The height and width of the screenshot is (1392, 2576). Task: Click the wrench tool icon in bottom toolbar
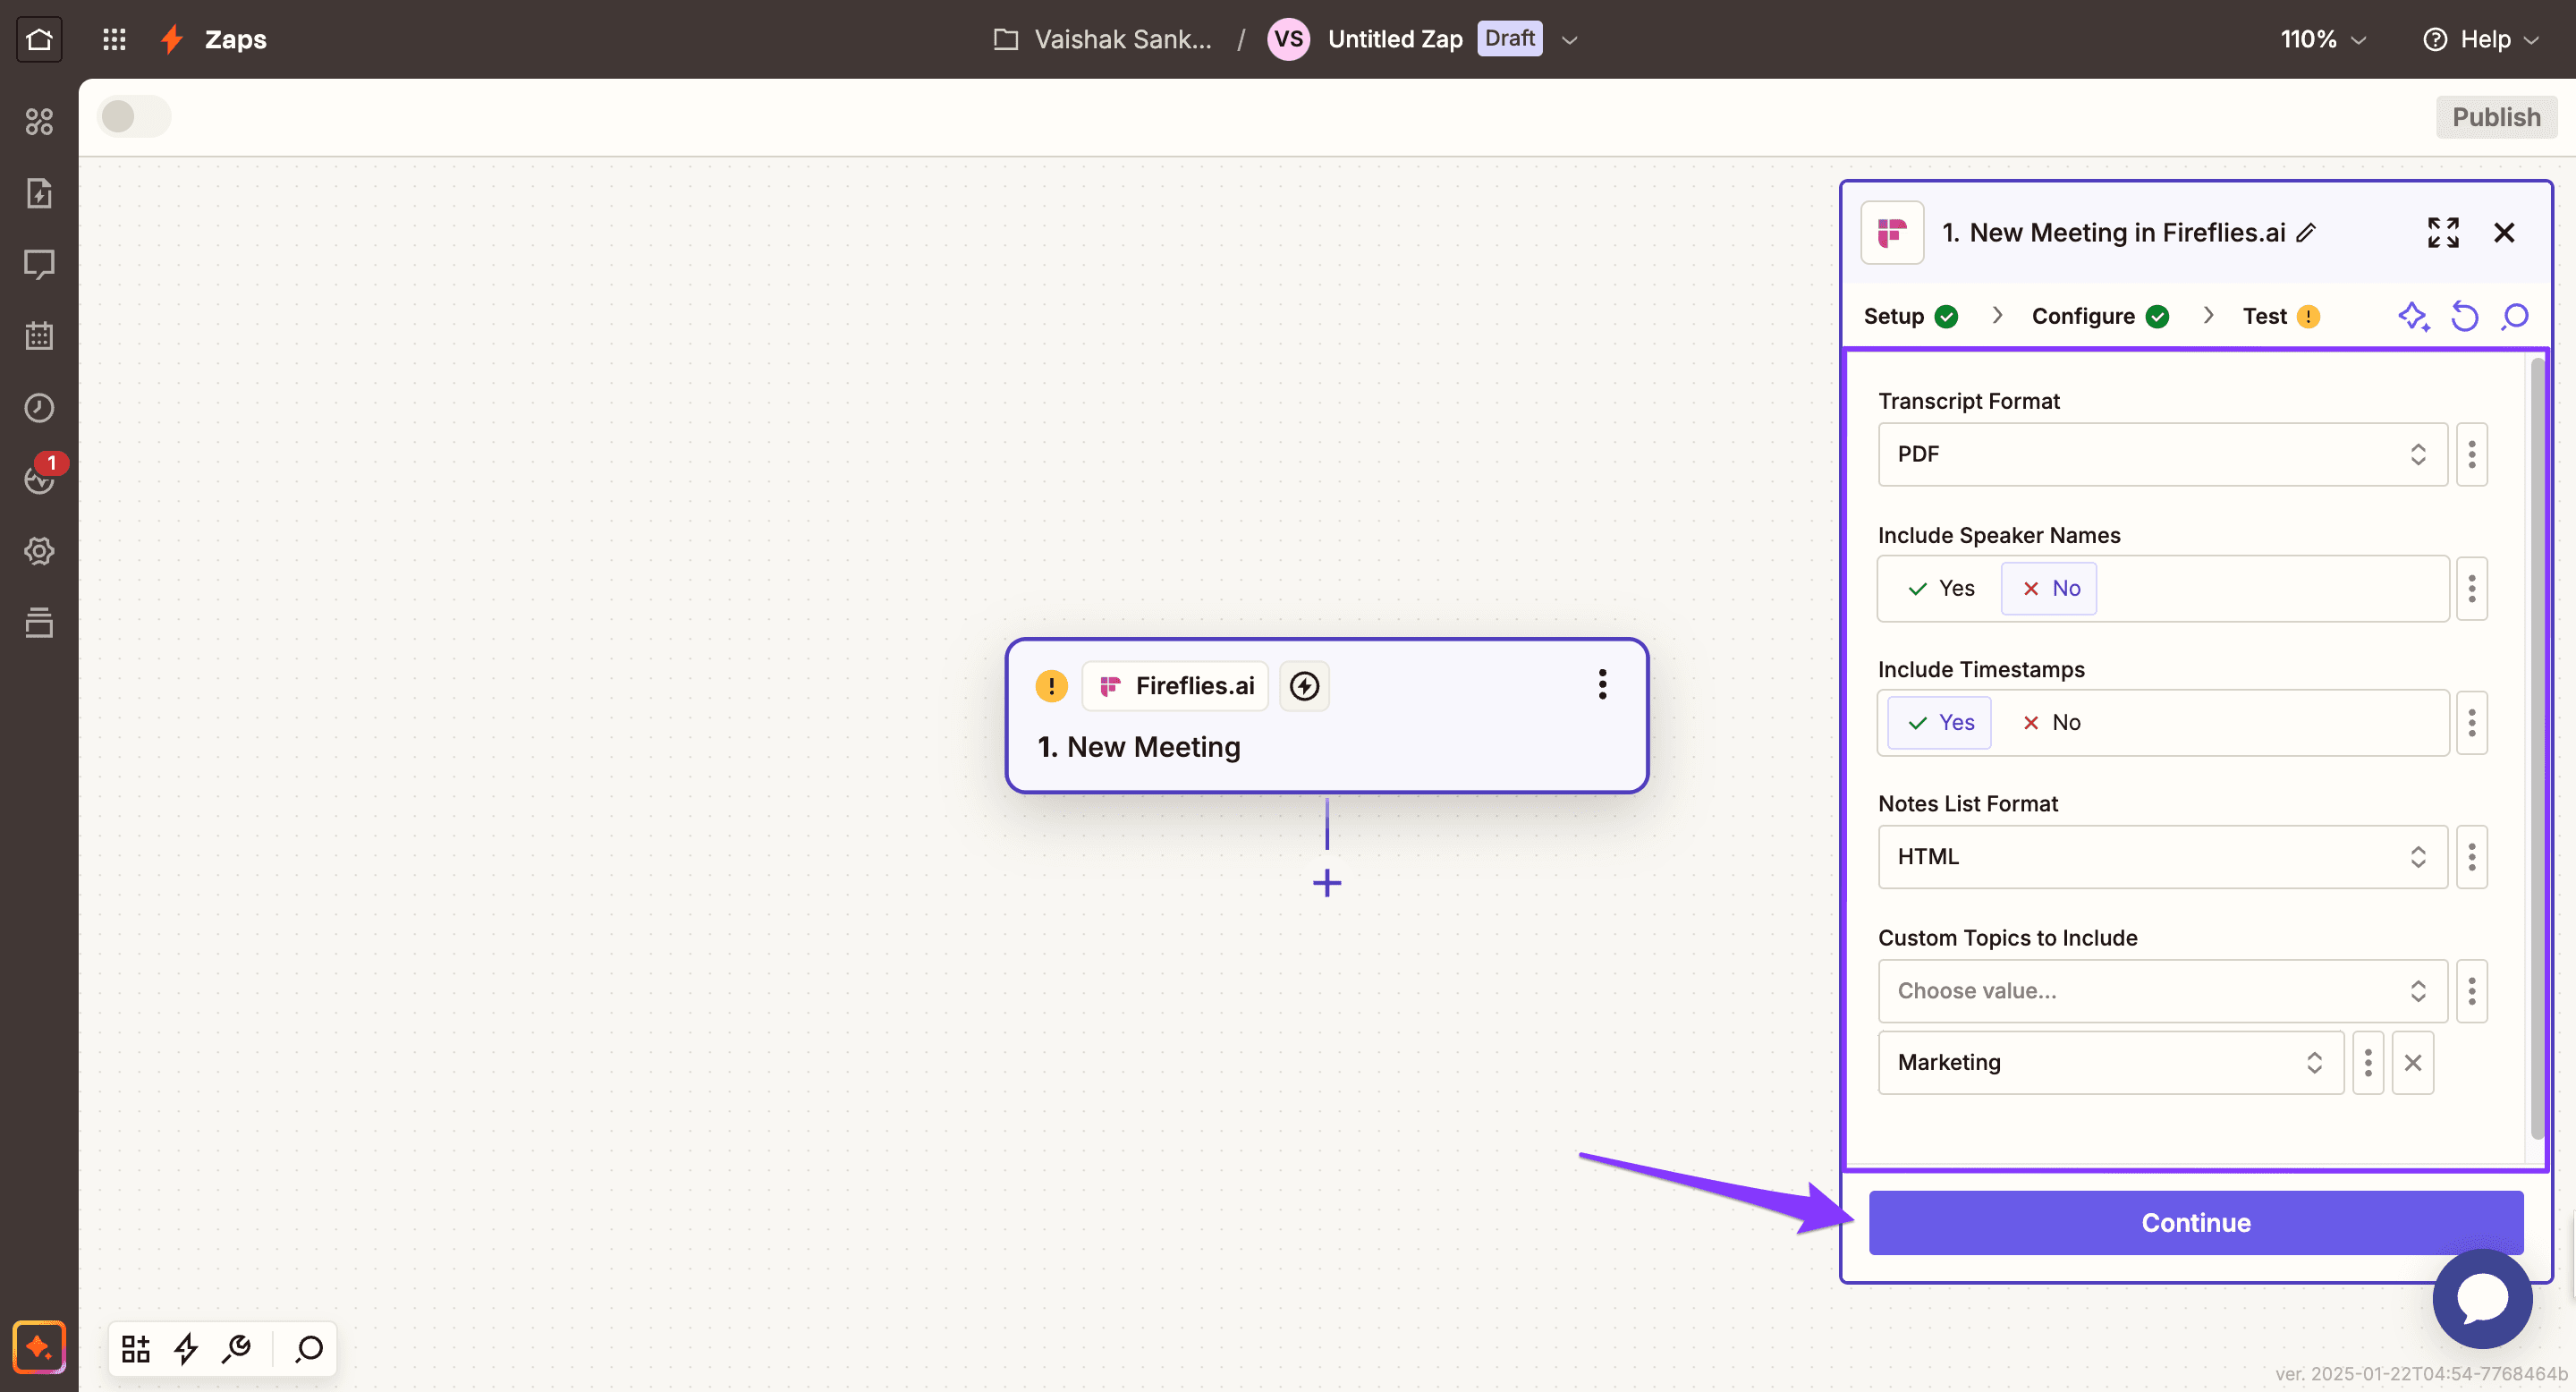(x=237, y=1349)
